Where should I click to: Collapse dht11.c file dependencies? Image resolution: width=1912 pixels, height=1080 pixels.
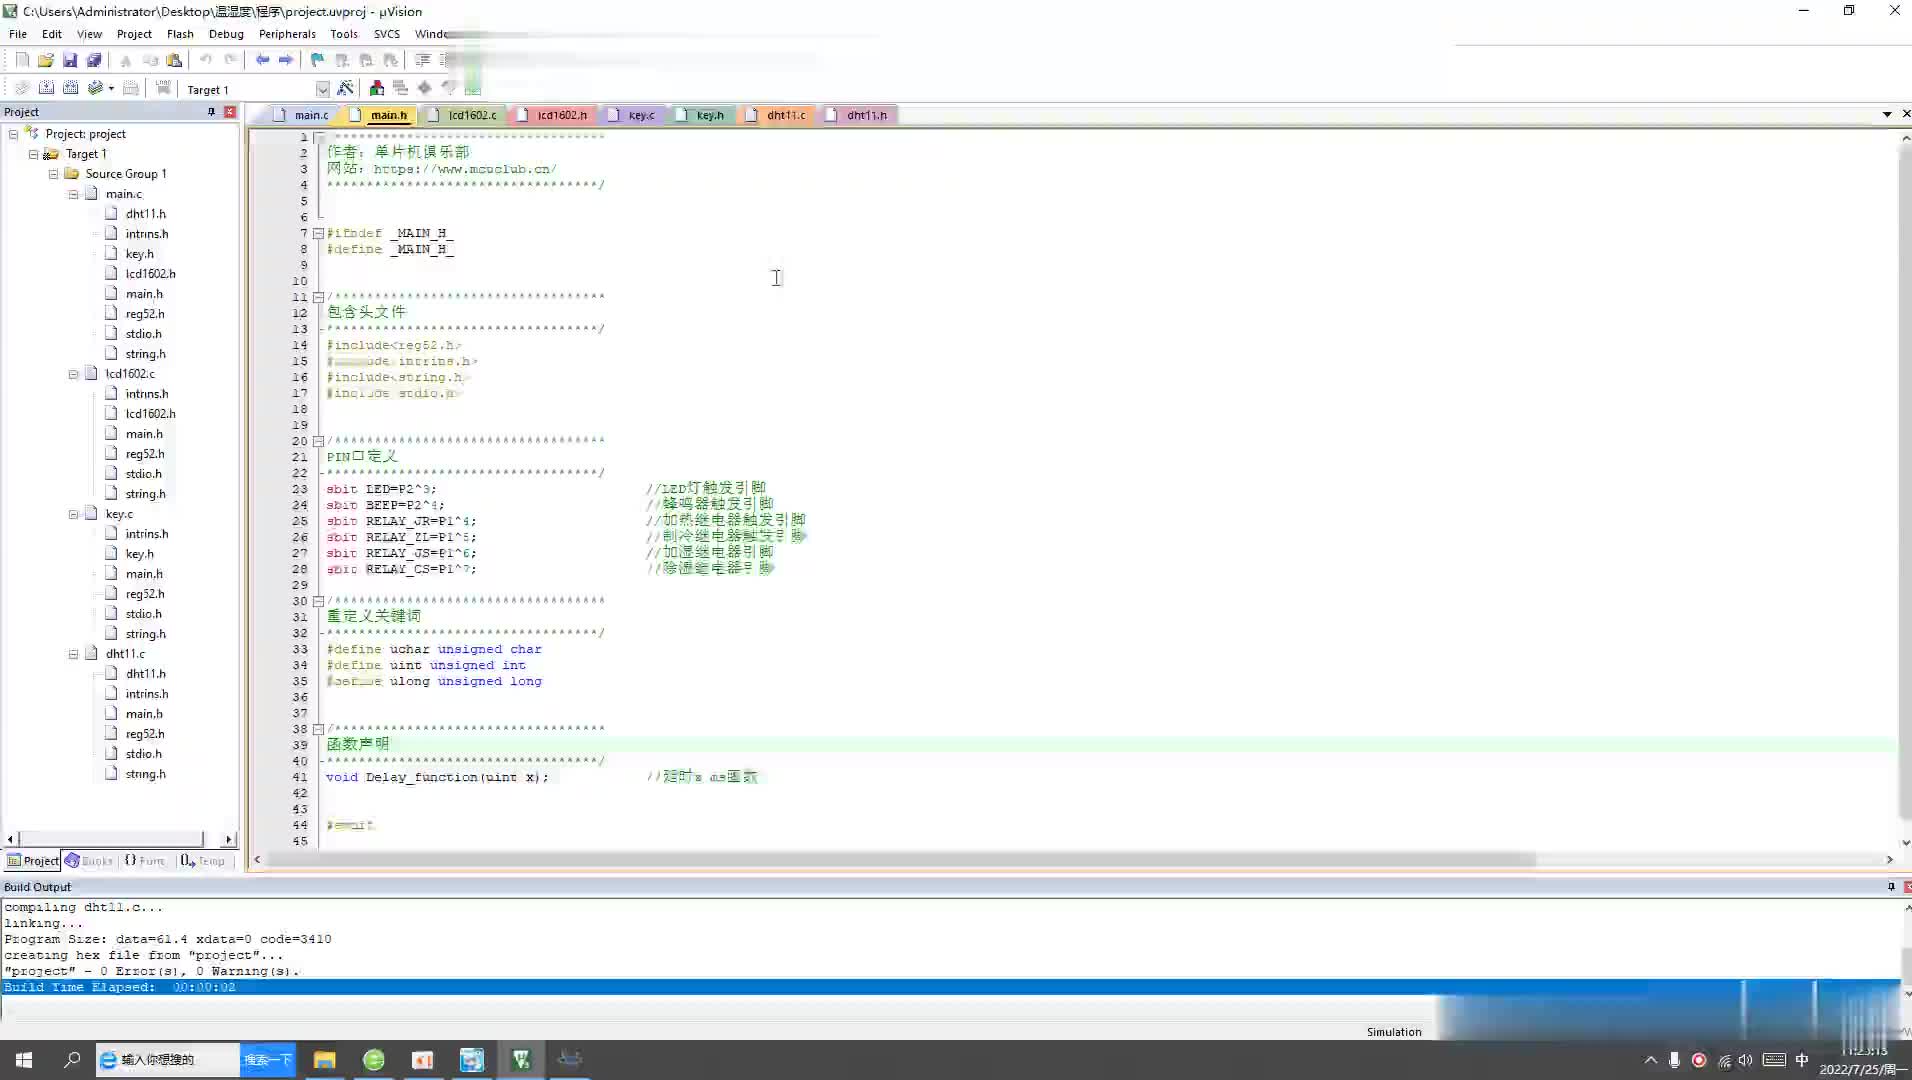point(73,654)
